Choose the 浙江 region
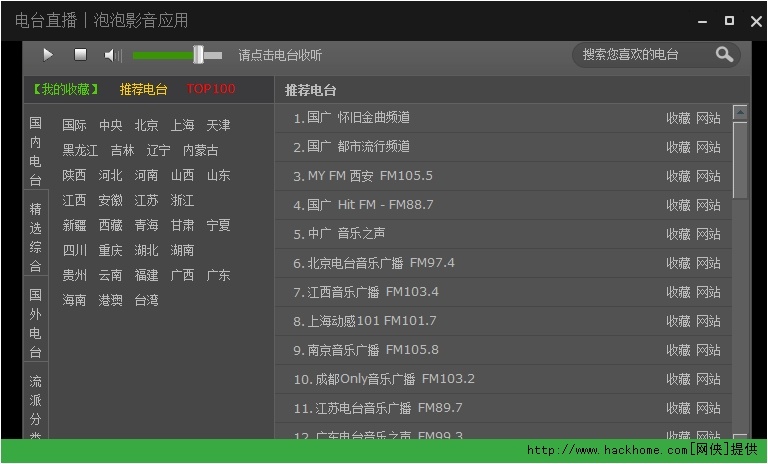Image resolution: width=768 pixels, height=464 pixels. click(182, 200)
